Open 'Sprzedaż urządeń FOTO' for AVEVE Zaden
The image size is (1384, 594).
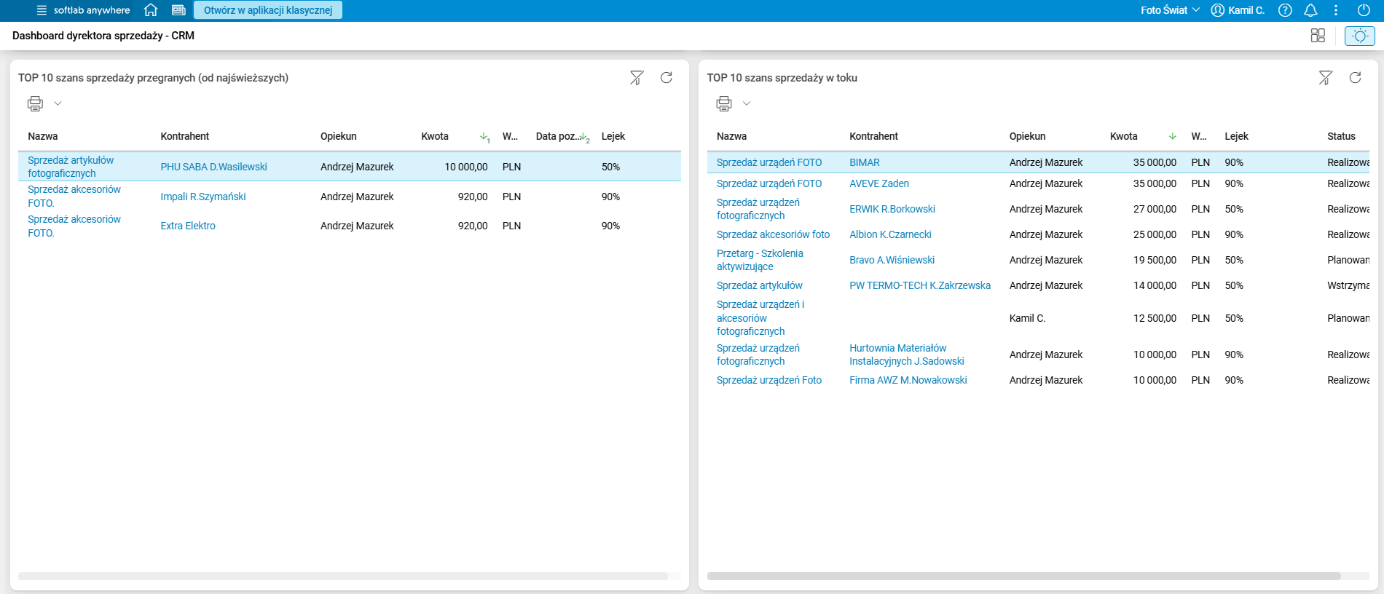[x=769, y=183]
